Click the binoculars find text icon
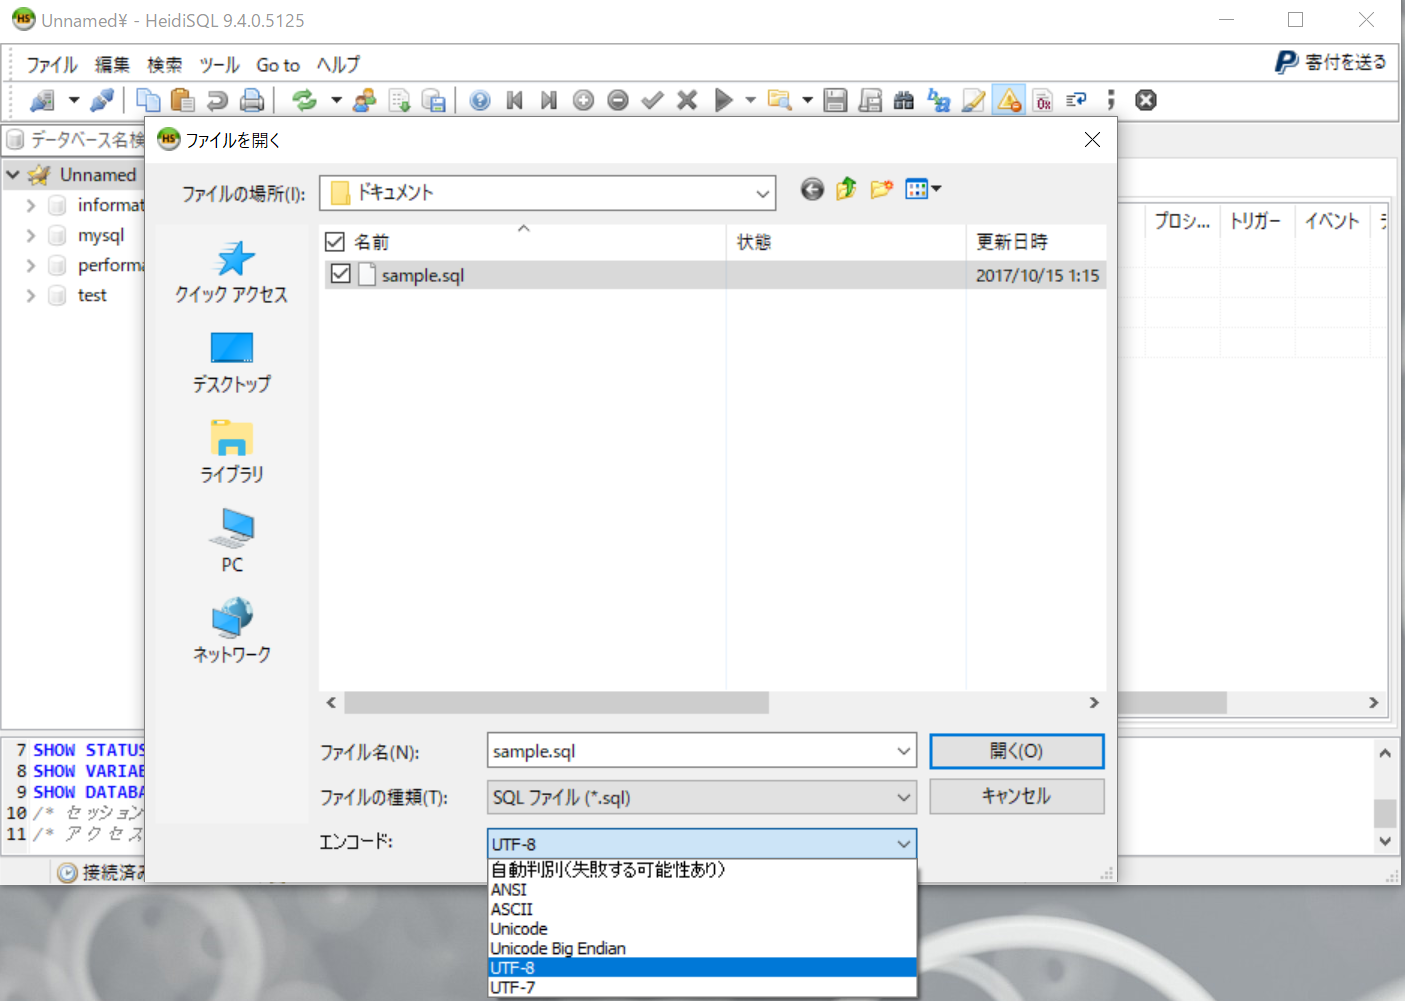 point(904,100)
